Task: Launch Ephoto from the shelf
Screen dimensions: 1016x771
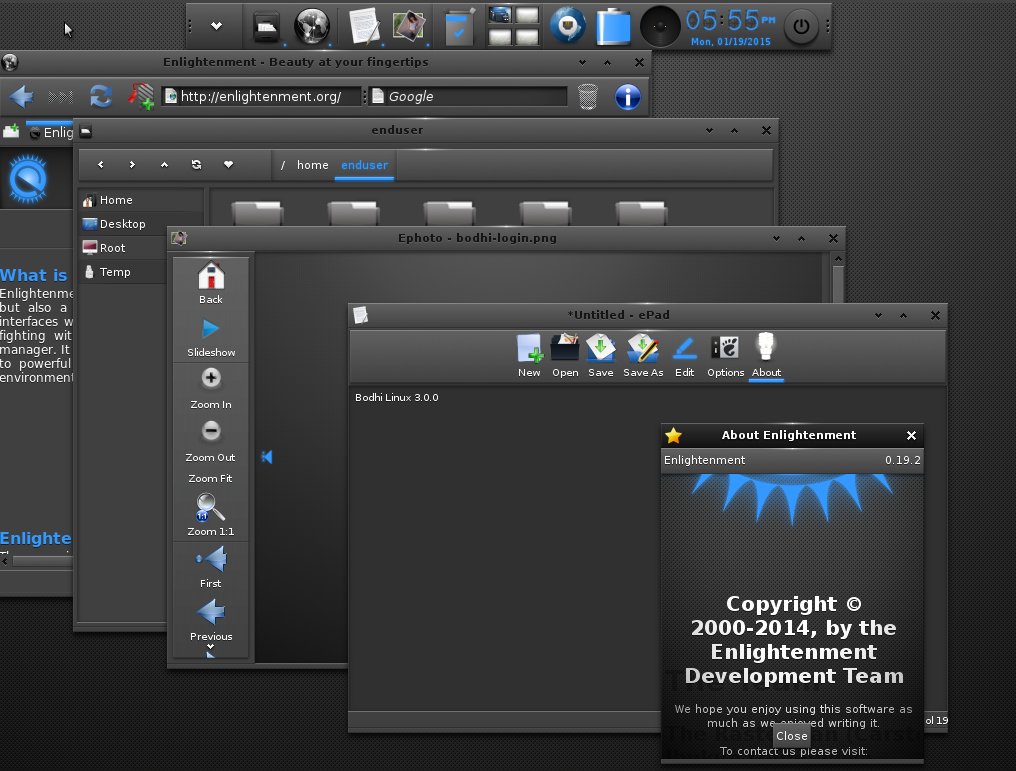Action: tap(409, 27)
